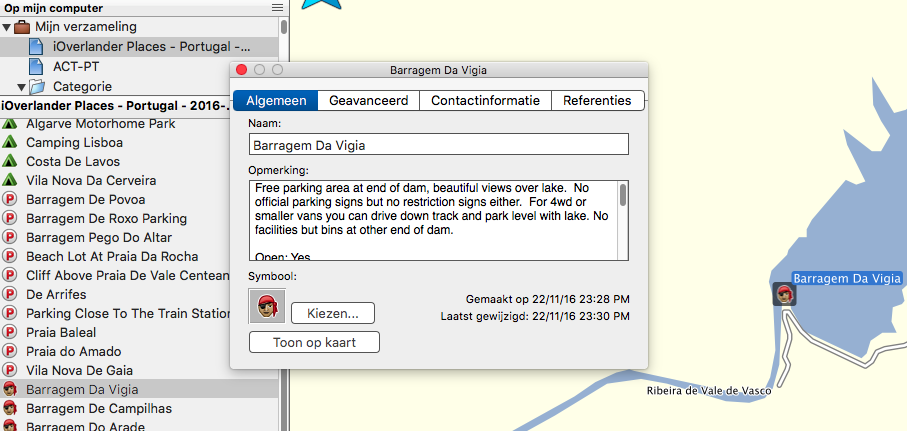This screenshot has width=907, height=431.
Task: Select the Referenties tab
Action: coord(597,100)
